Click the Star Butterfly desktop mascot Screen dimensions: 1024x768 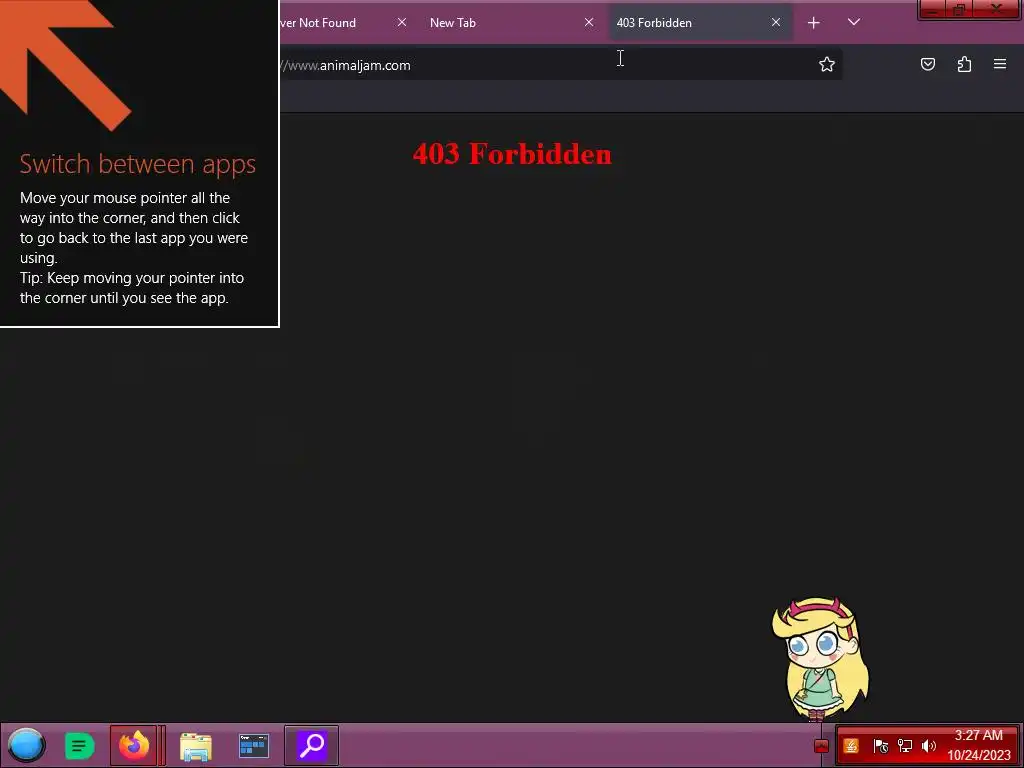pos(820,658)
